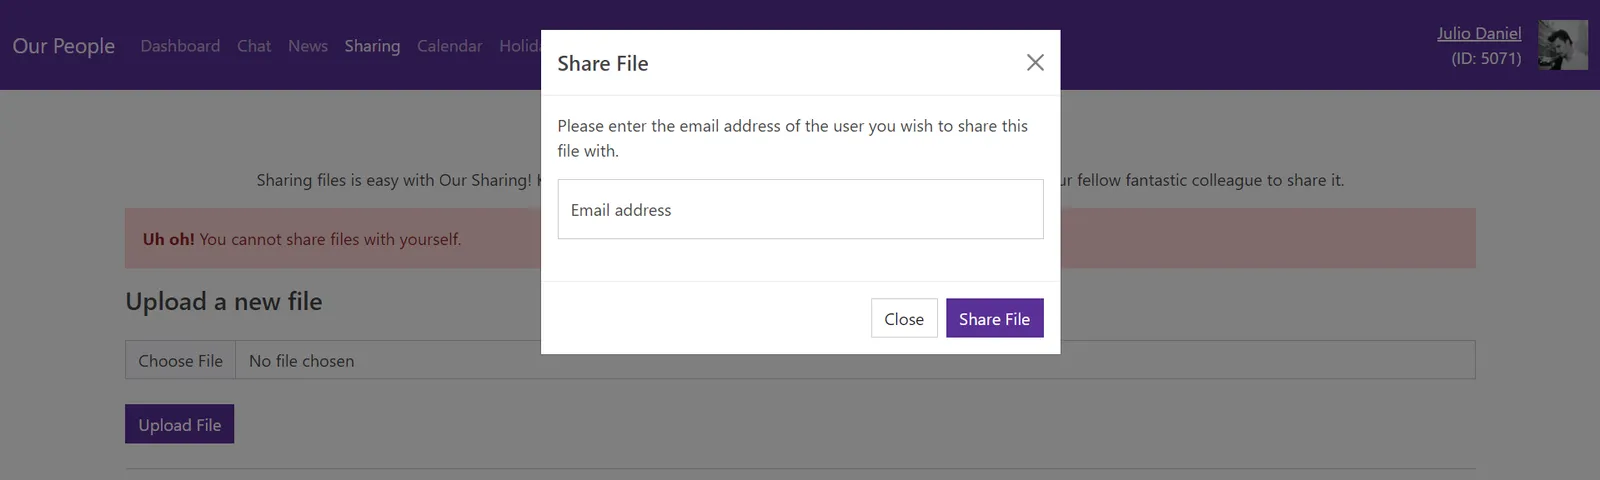Click the purple Share File button
Screen dimensions: 1600x480
click(x=994, y=318)
